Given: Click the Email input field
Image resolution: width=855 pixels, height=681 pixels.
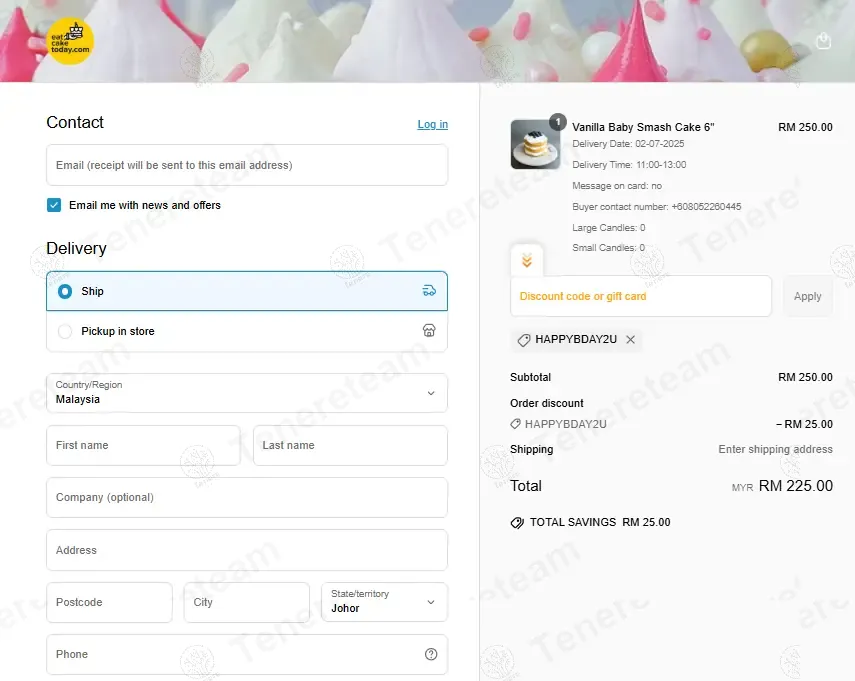Looking at the screenshot, I should [247, 165].
